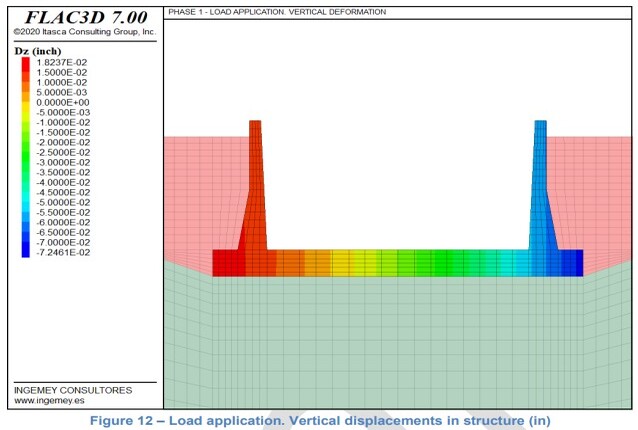
Task: Click the Itasca Consulting Group copyright text
Action: 85,33
